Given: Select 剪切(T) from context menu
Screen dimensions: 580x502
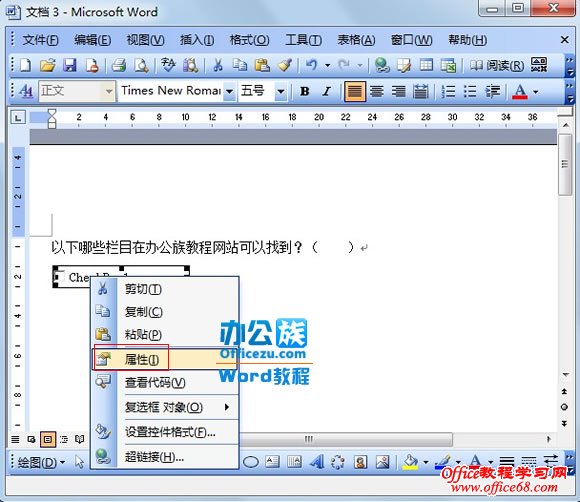Looking at the screenshot, I should [165, 289].
